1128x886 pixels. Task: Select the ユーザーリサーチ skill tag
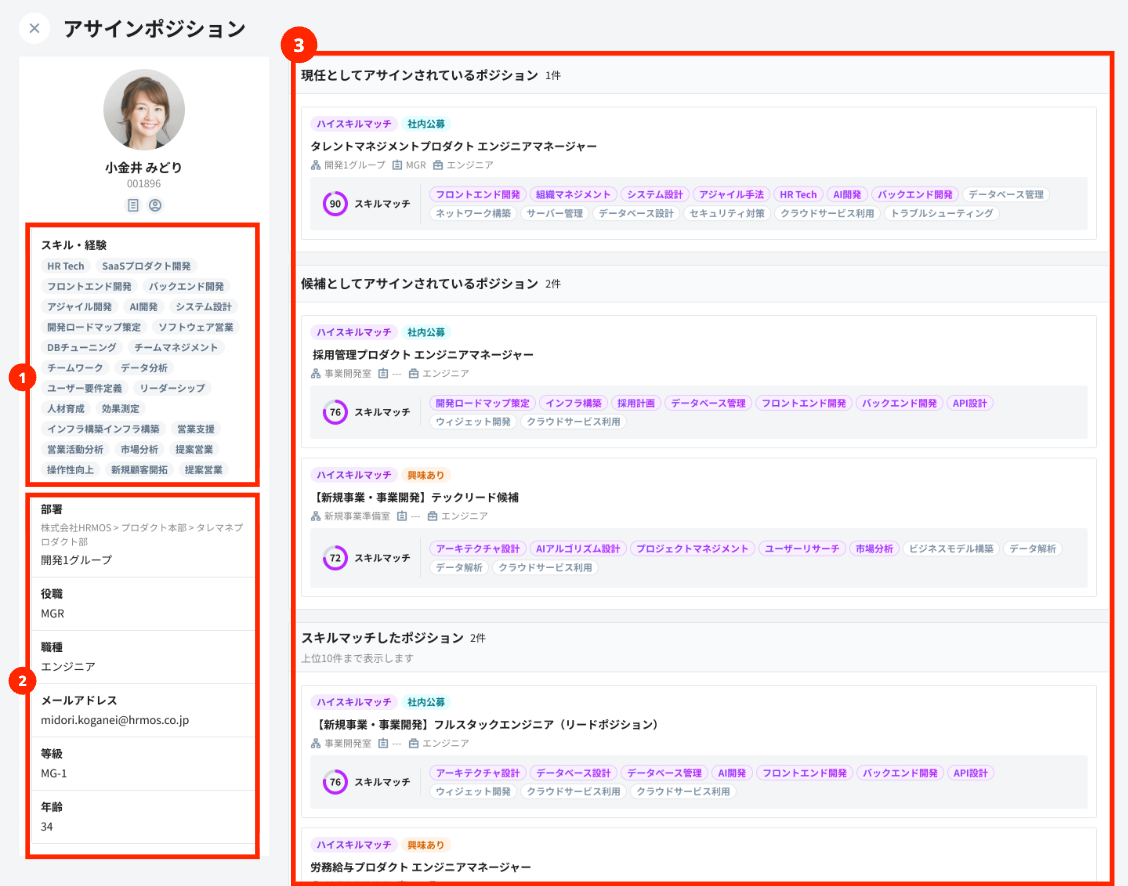(801, 548)
